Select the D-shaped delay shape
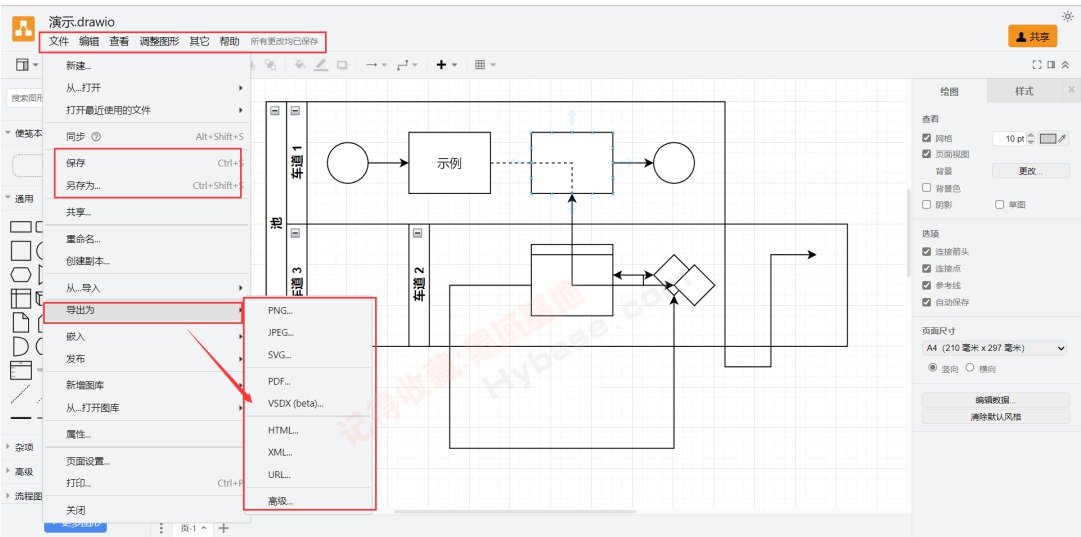 (x=21, y=346)
